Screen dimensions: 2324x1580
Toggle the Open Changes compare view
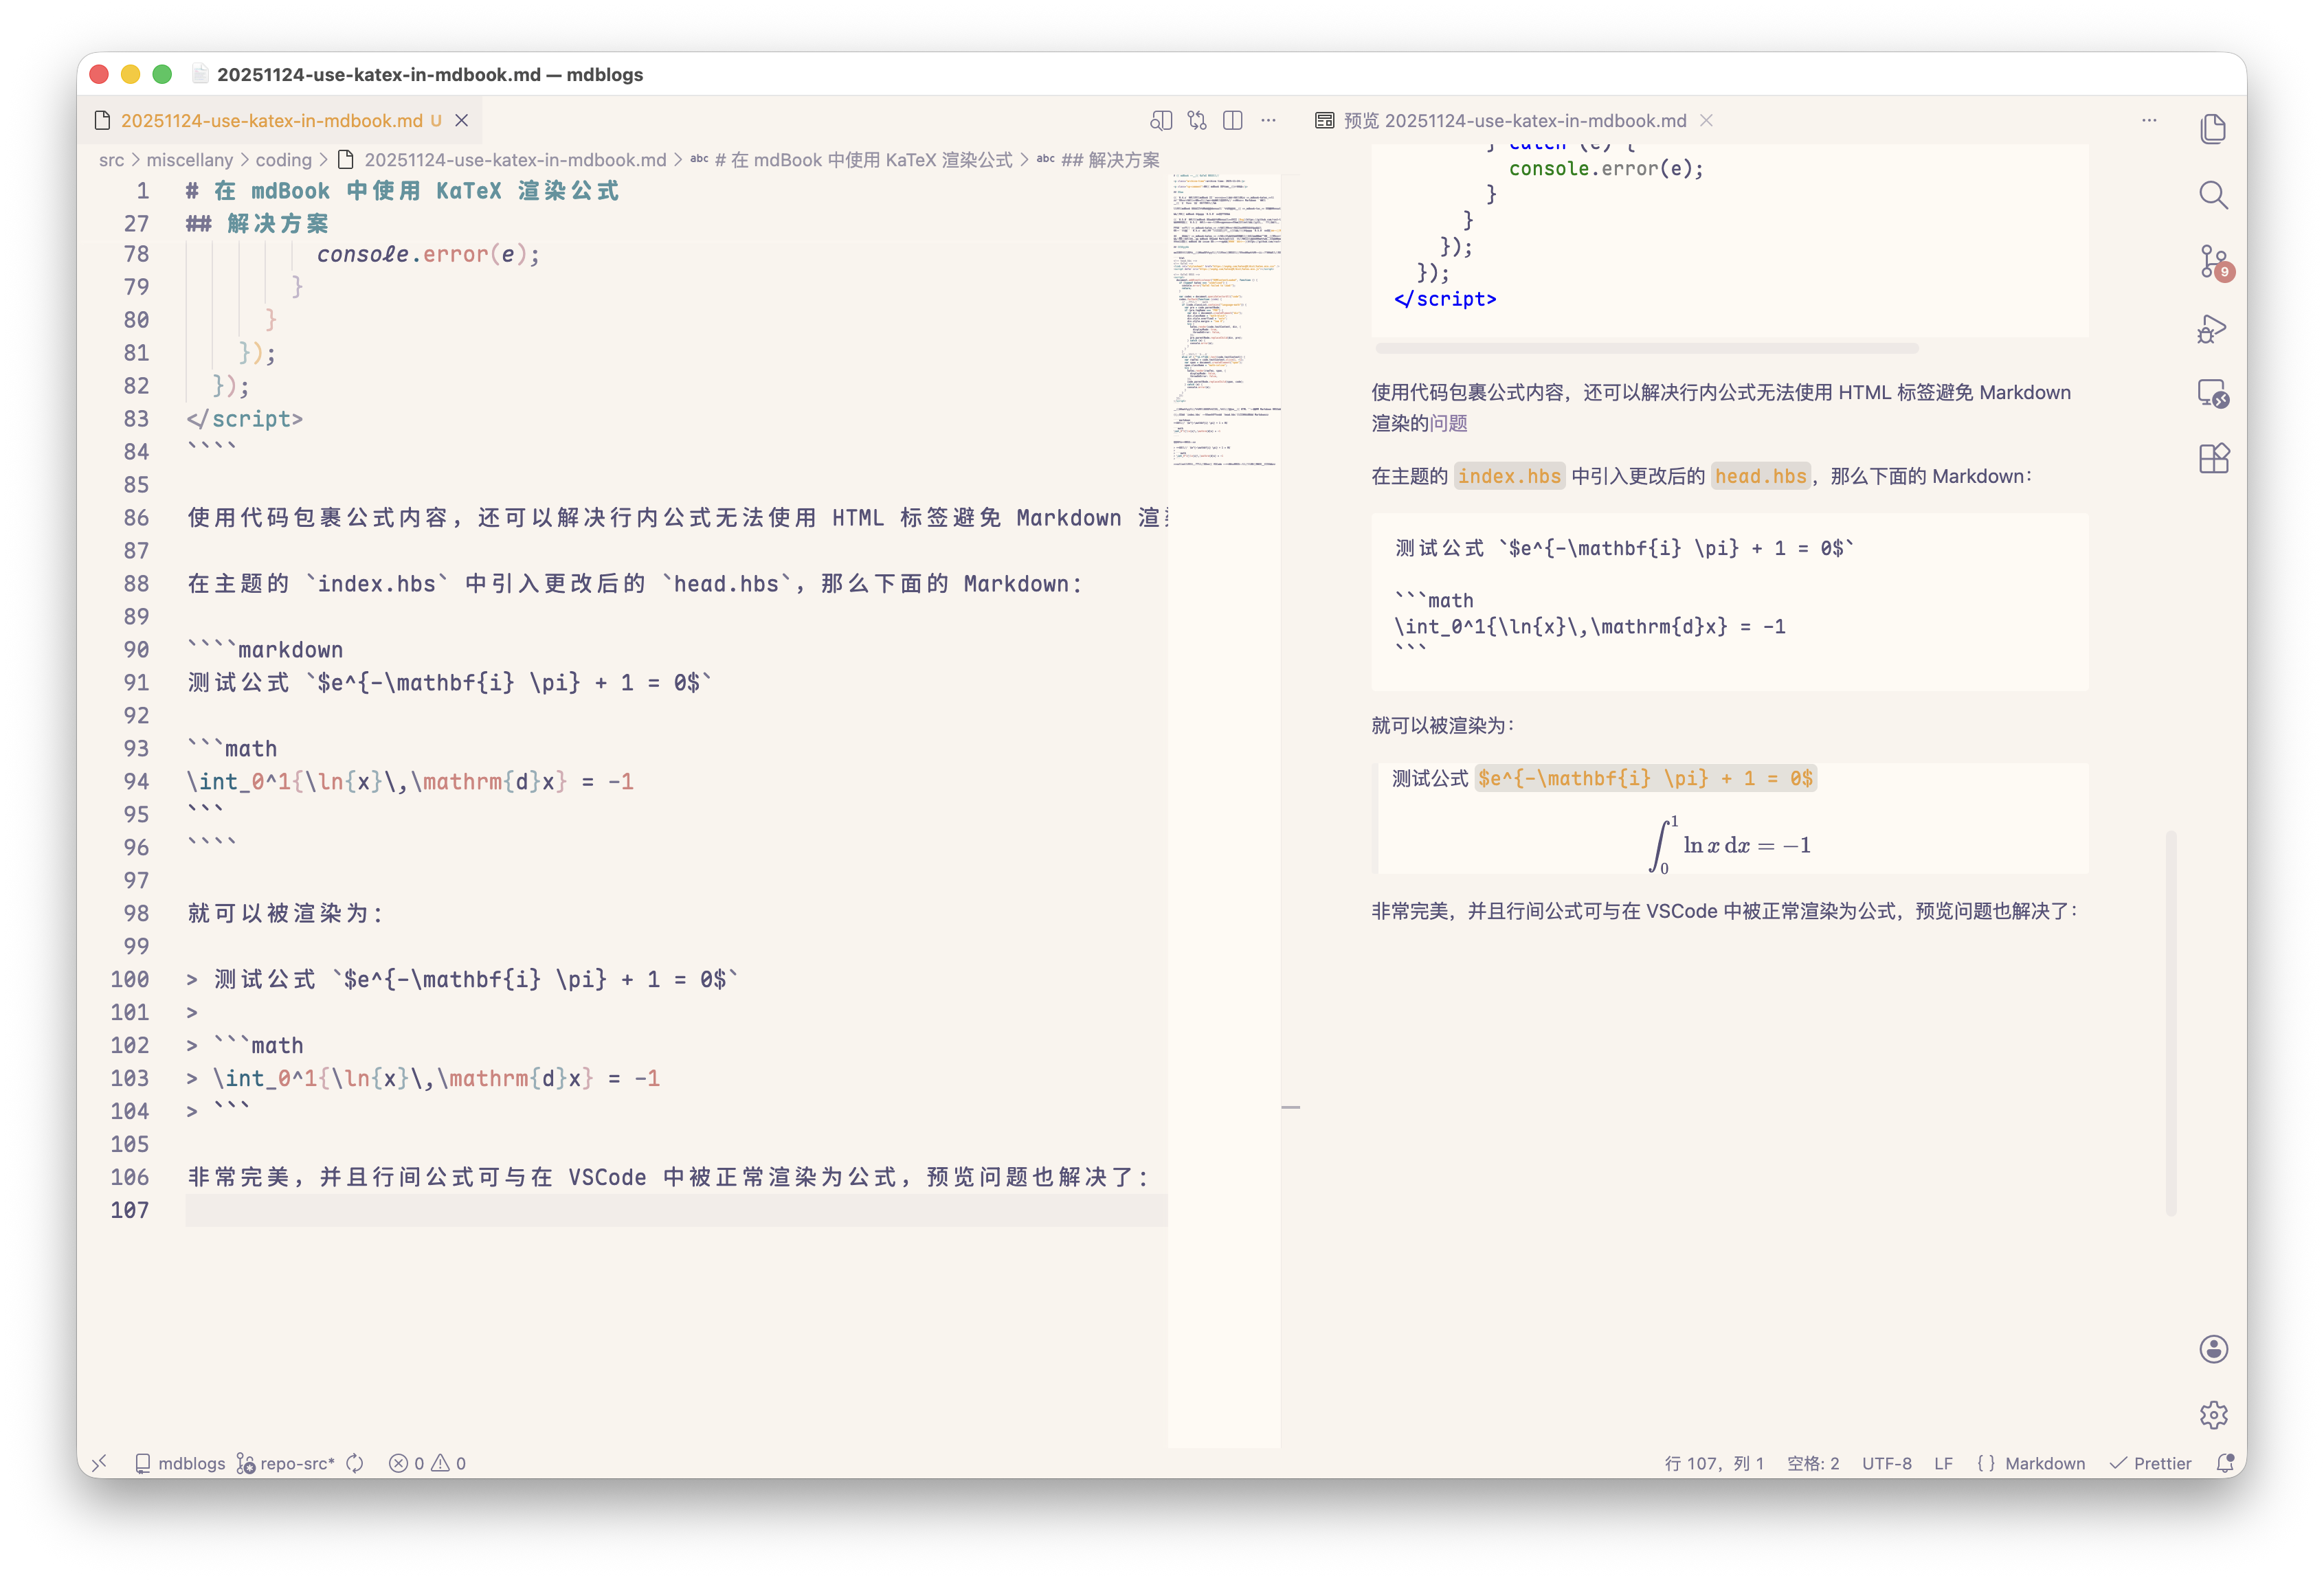click(x=1197, y=120)
